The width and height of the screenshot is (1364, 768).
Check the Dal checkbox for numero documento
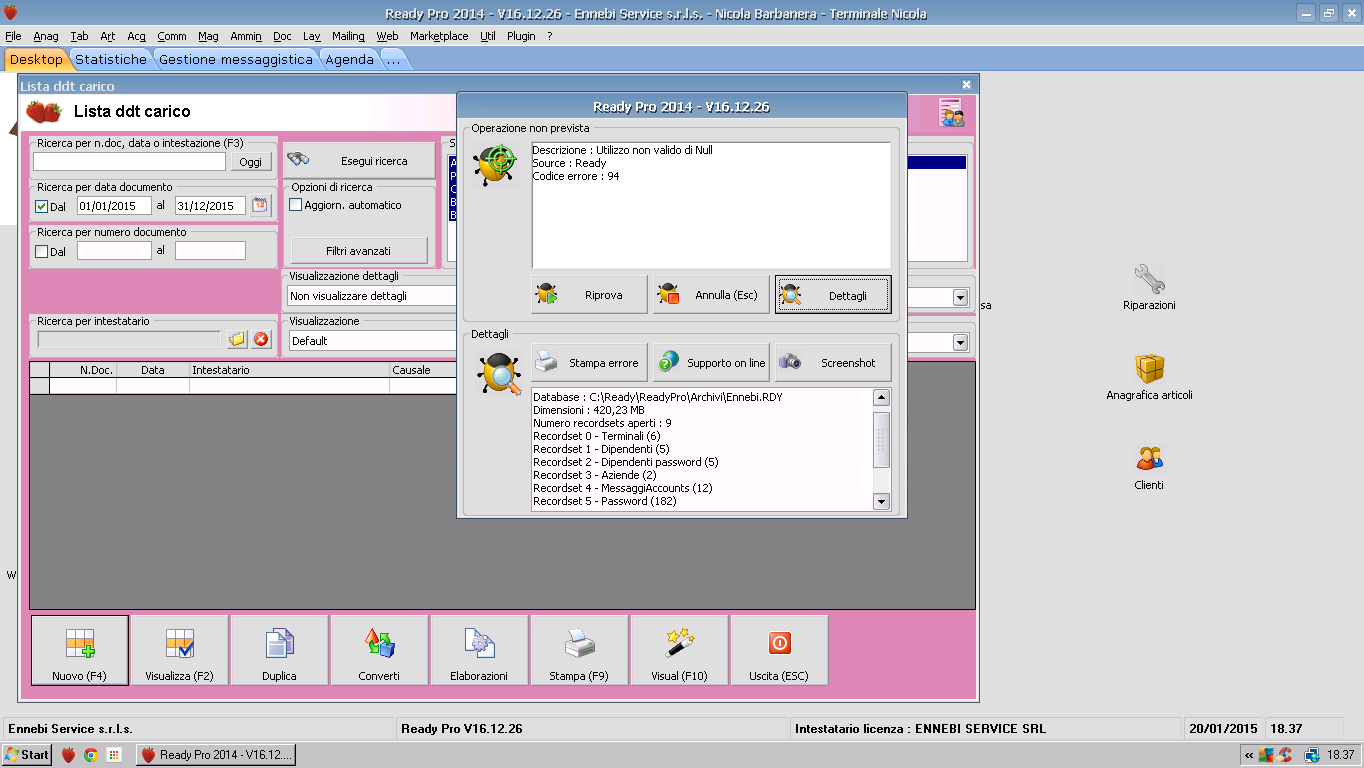click(x=41, y=251)
